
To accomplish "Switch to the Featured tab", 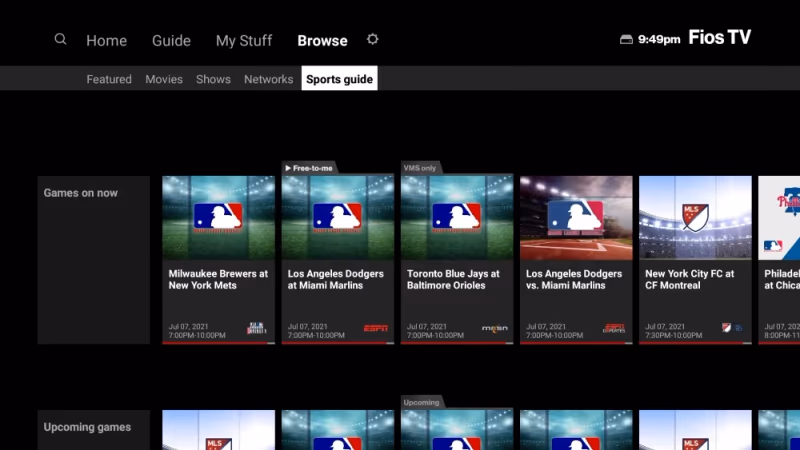I will click(109, 79).
